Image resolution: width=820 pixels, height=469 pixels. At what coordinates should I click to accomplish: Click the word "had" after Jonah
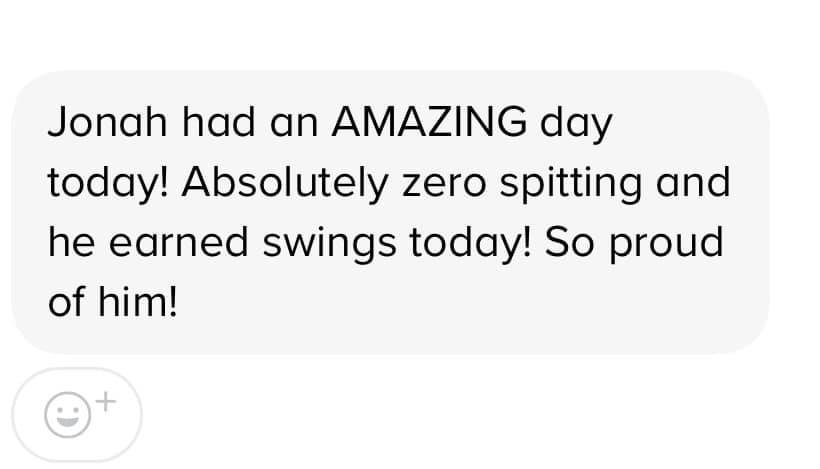point(219,122)
